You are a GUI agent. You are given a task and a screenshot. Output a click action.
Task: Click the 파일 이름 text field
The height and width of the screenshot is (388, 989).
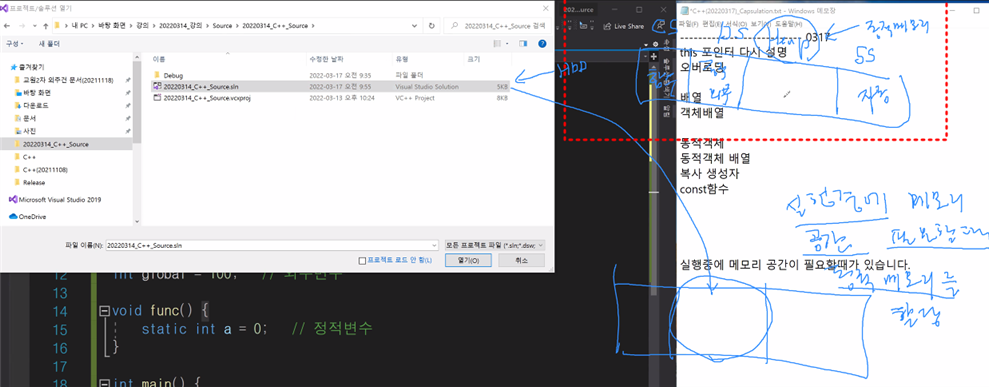272,245
